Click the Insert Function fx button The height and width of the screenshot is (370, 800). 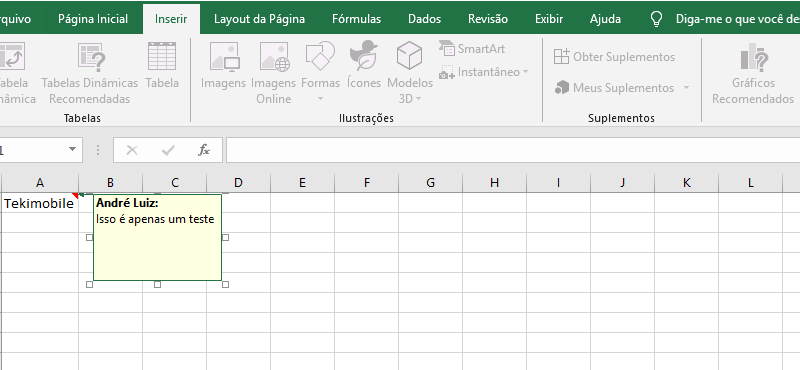[x=204, y=150]
